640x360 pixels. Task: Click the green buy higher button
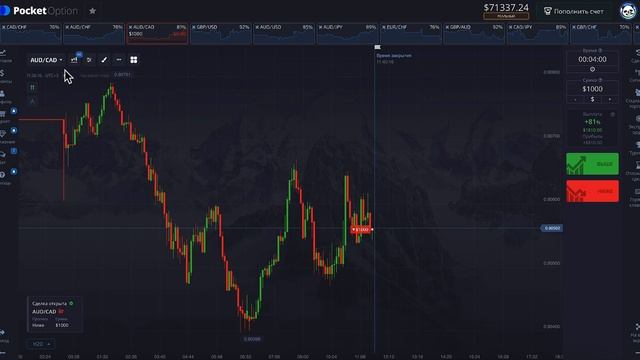pyautogui.click(x=592, y=164)
